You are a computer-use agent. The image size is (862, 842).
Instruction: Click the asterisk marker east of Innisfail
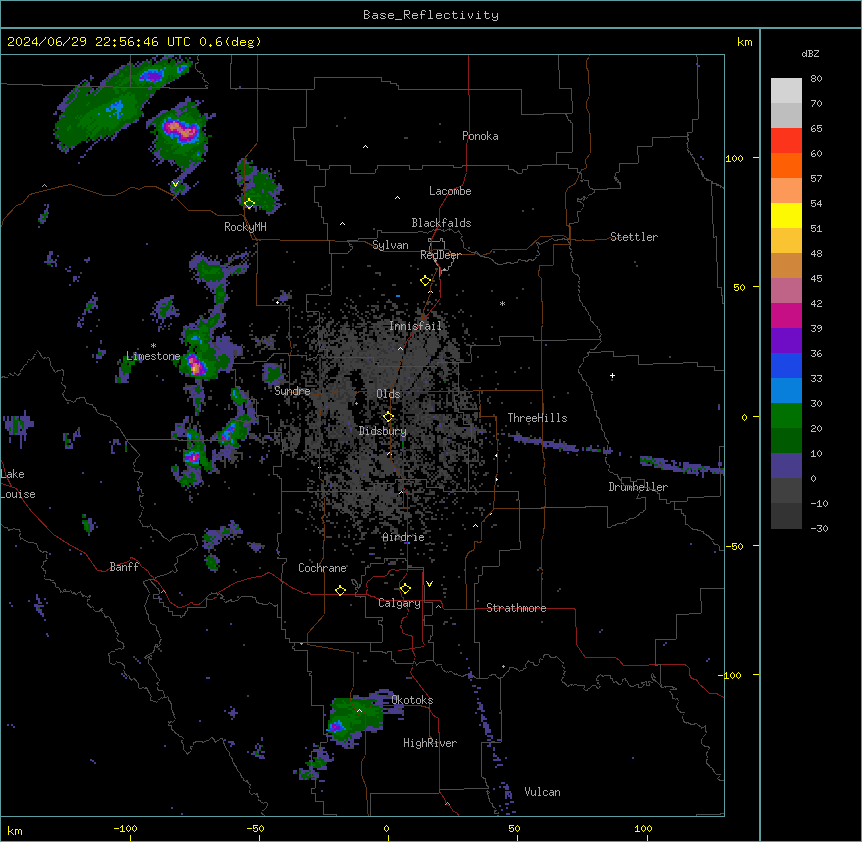click(x=502, y=304)
